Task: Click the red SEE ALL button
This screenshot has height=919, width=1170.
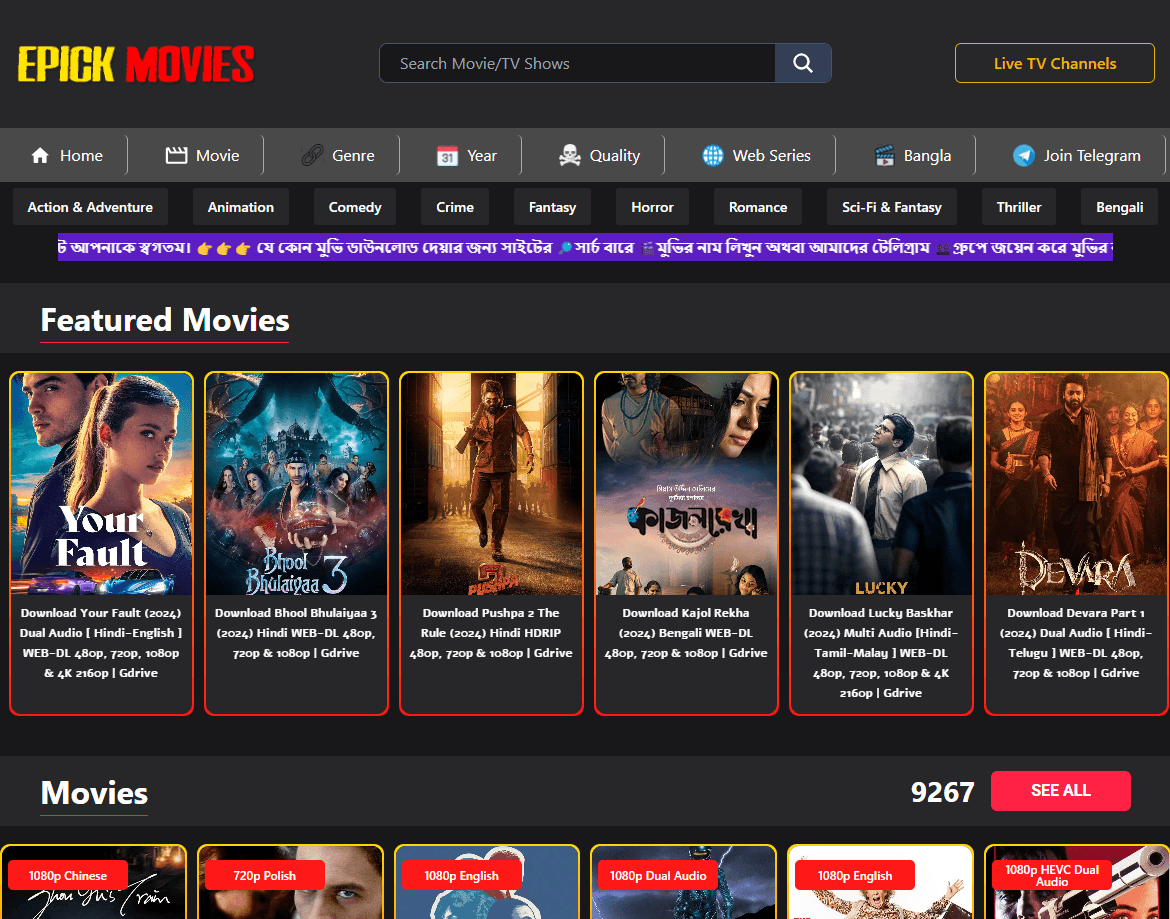Action: pyautogui.click(x=1060, y=791)
